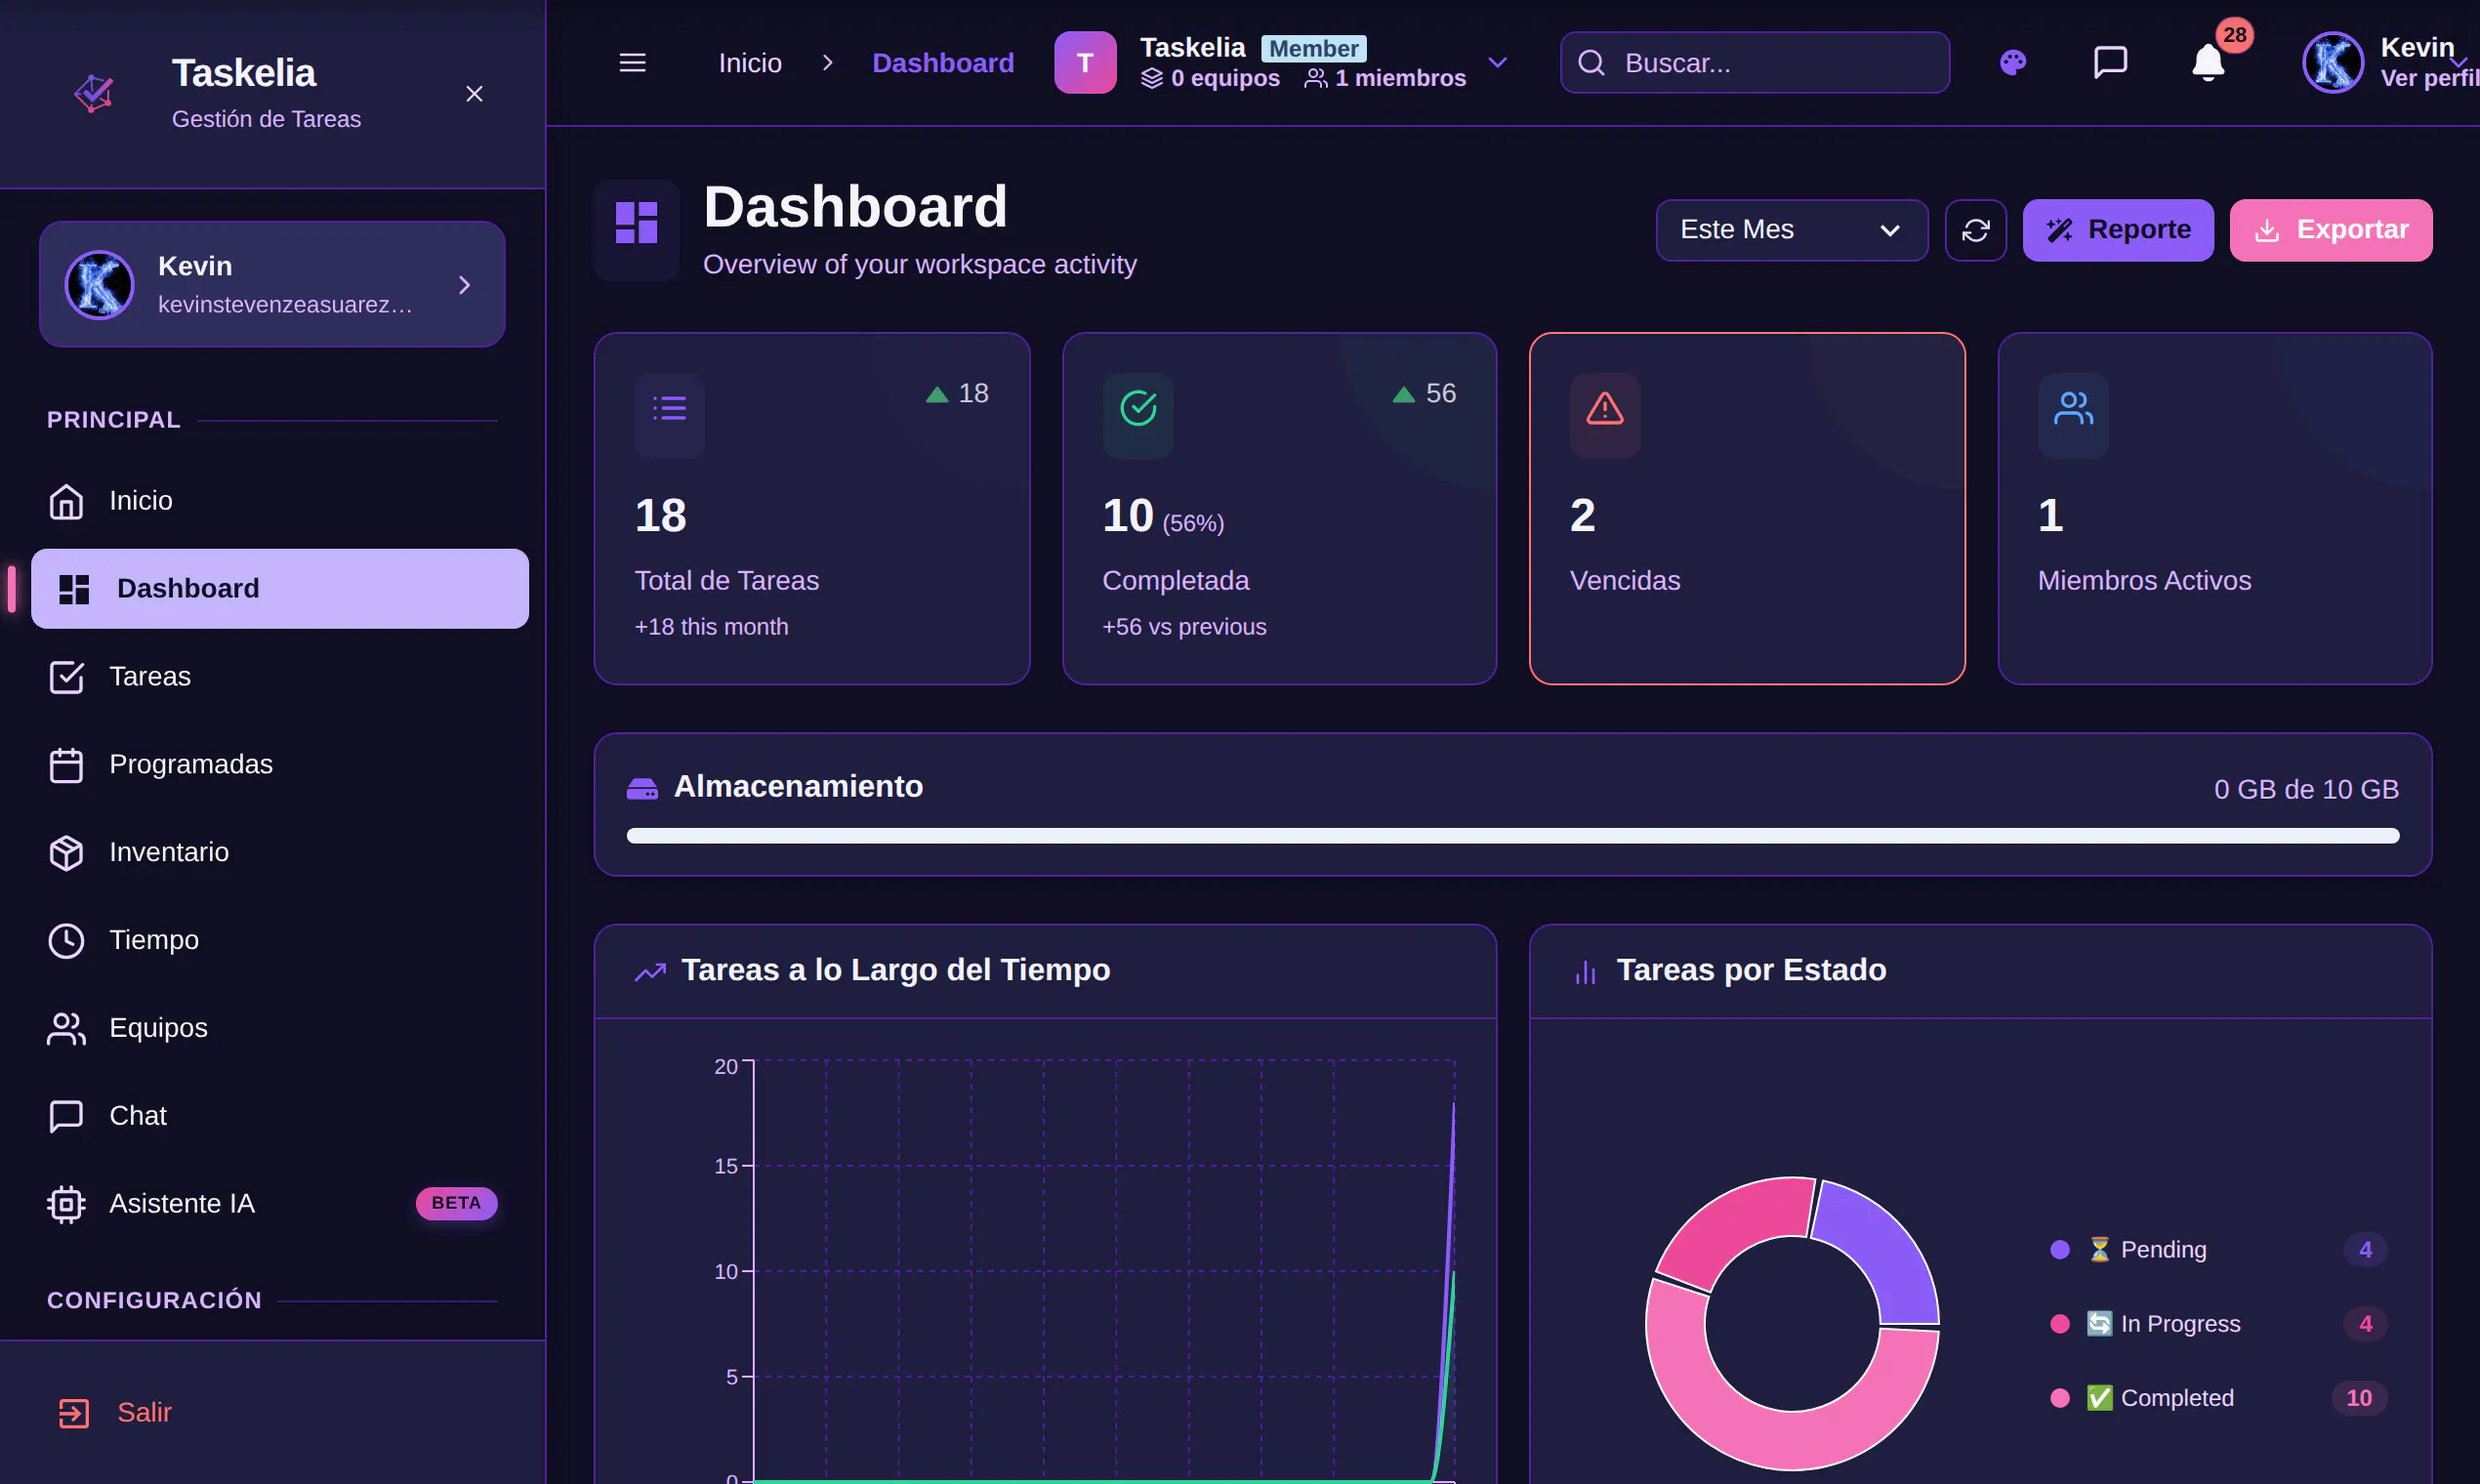Open Inventario in the sidebar
This screenshot has width=2480, height=1484.
[280, 853]
